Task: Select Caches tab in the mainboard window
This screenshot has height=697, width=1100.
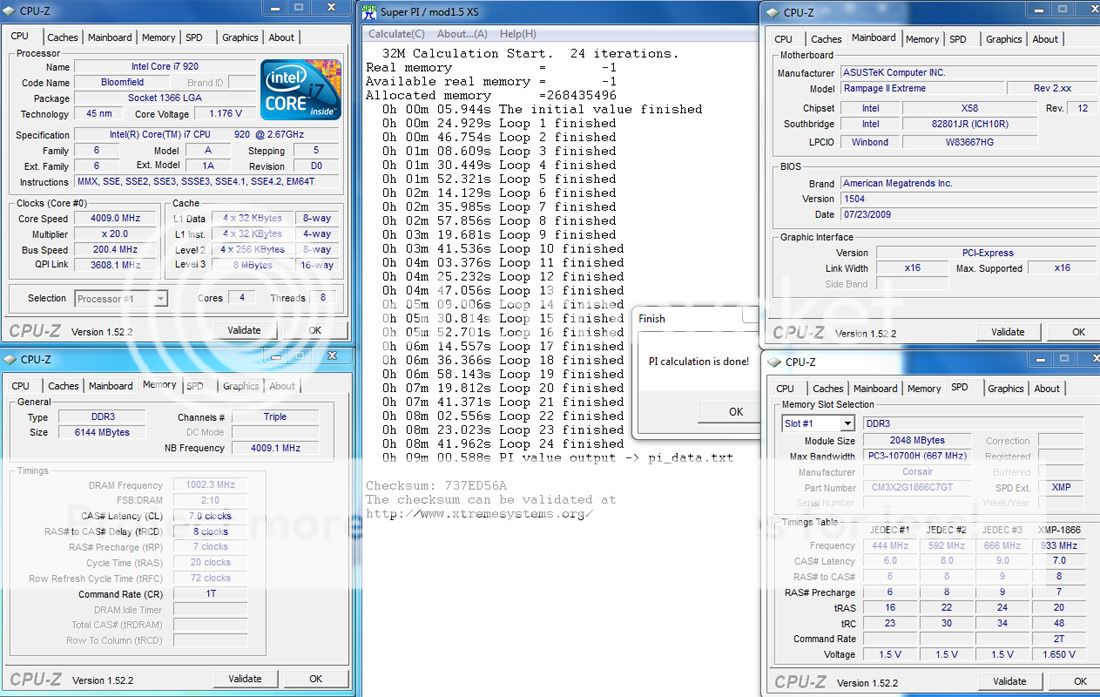Action: pos(826,39)
